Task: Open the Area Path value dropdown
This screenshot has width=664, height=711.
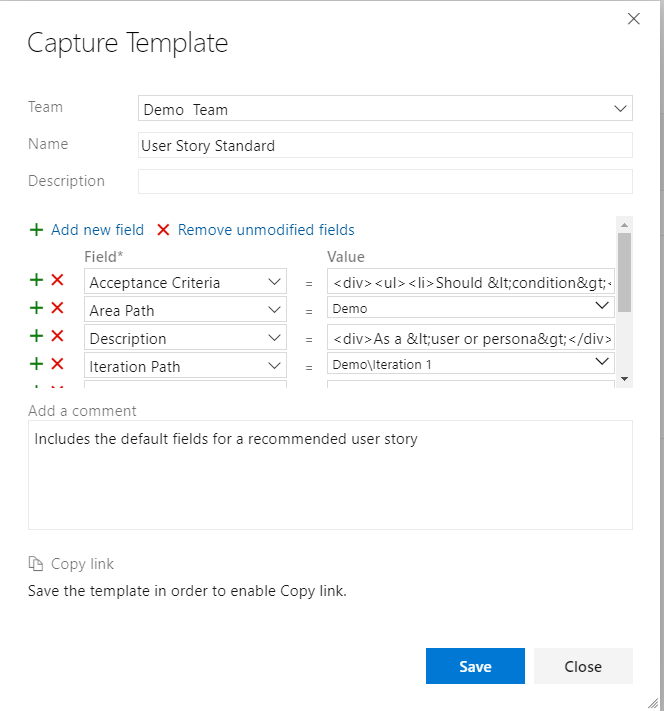Action: coord(602,306)
